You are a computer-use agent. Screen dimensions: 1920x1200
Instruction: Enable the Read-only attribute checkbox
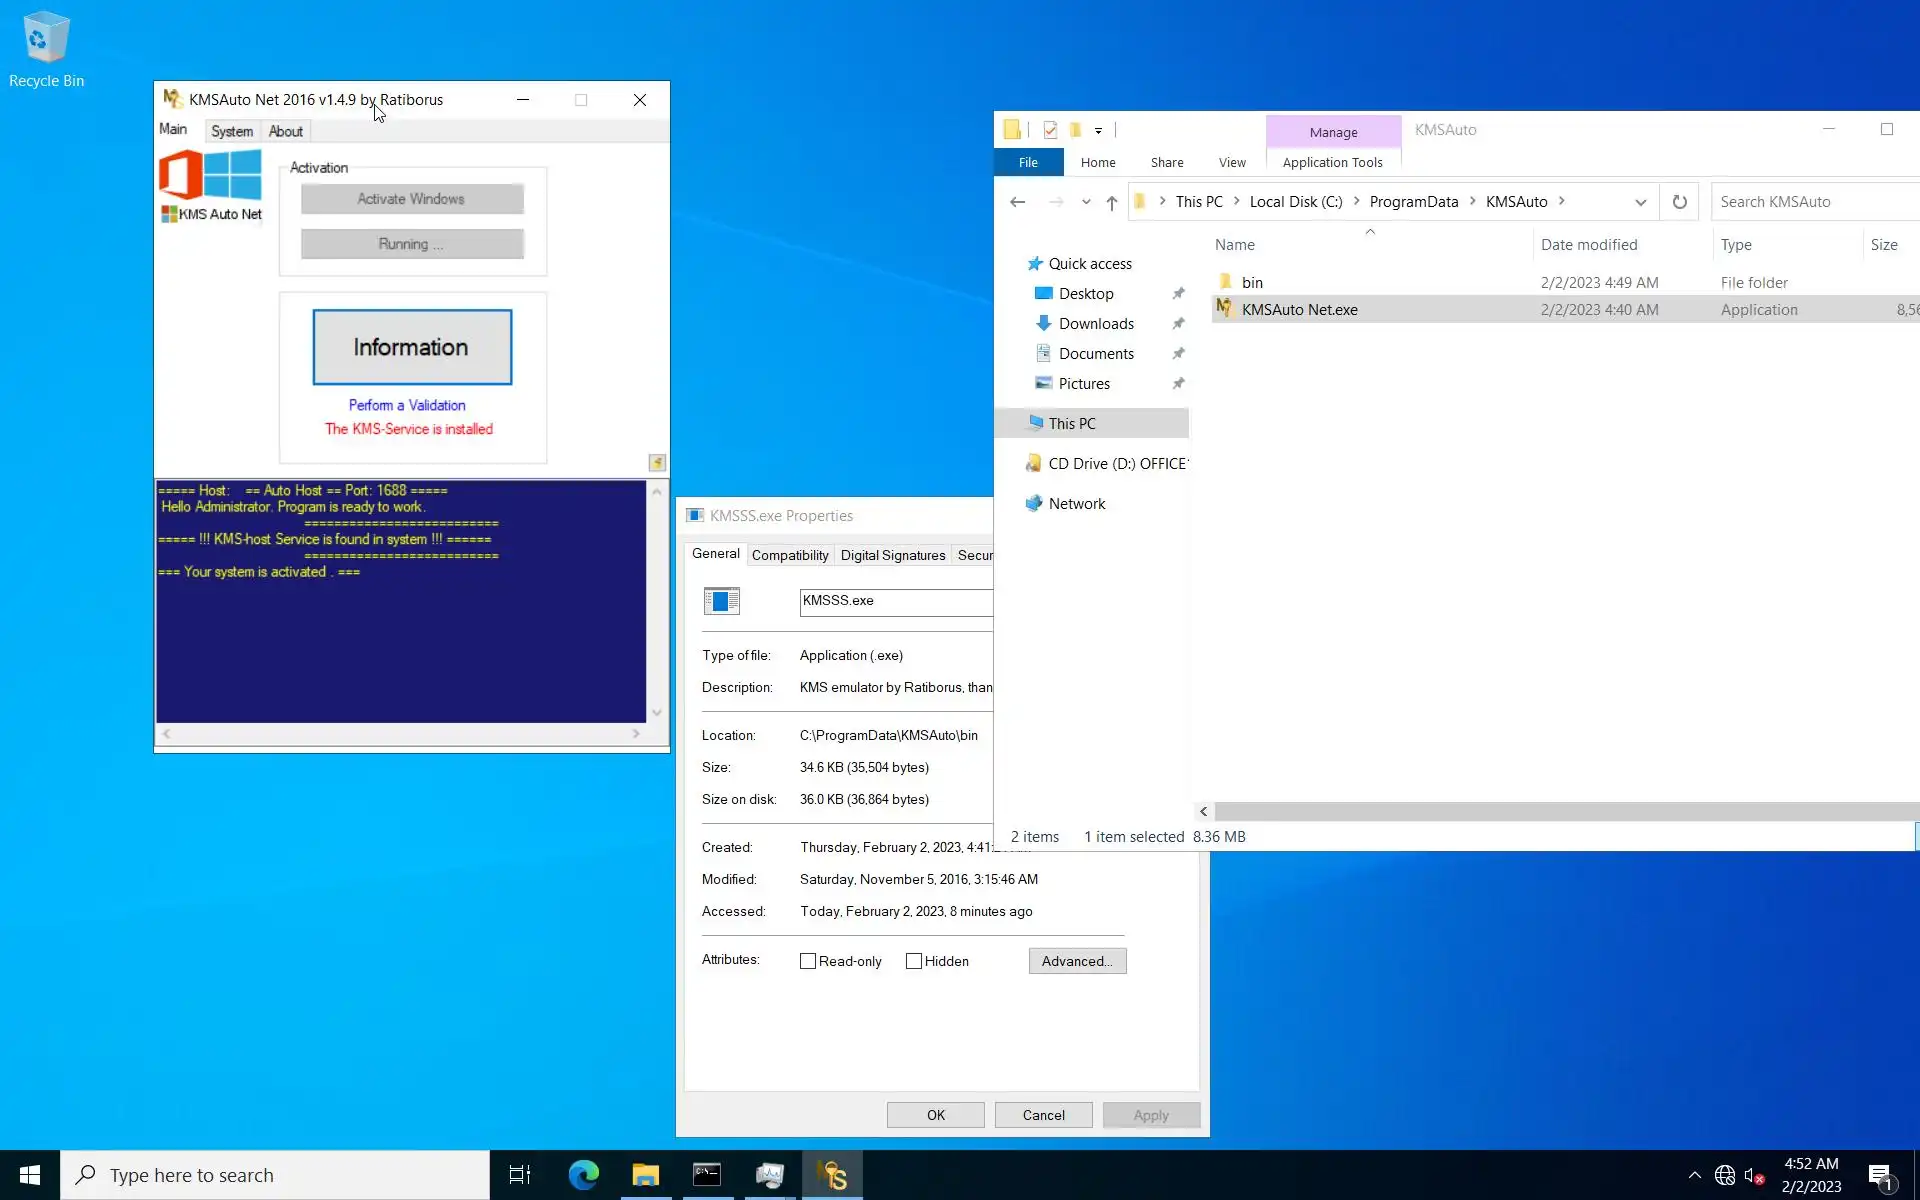808,961
